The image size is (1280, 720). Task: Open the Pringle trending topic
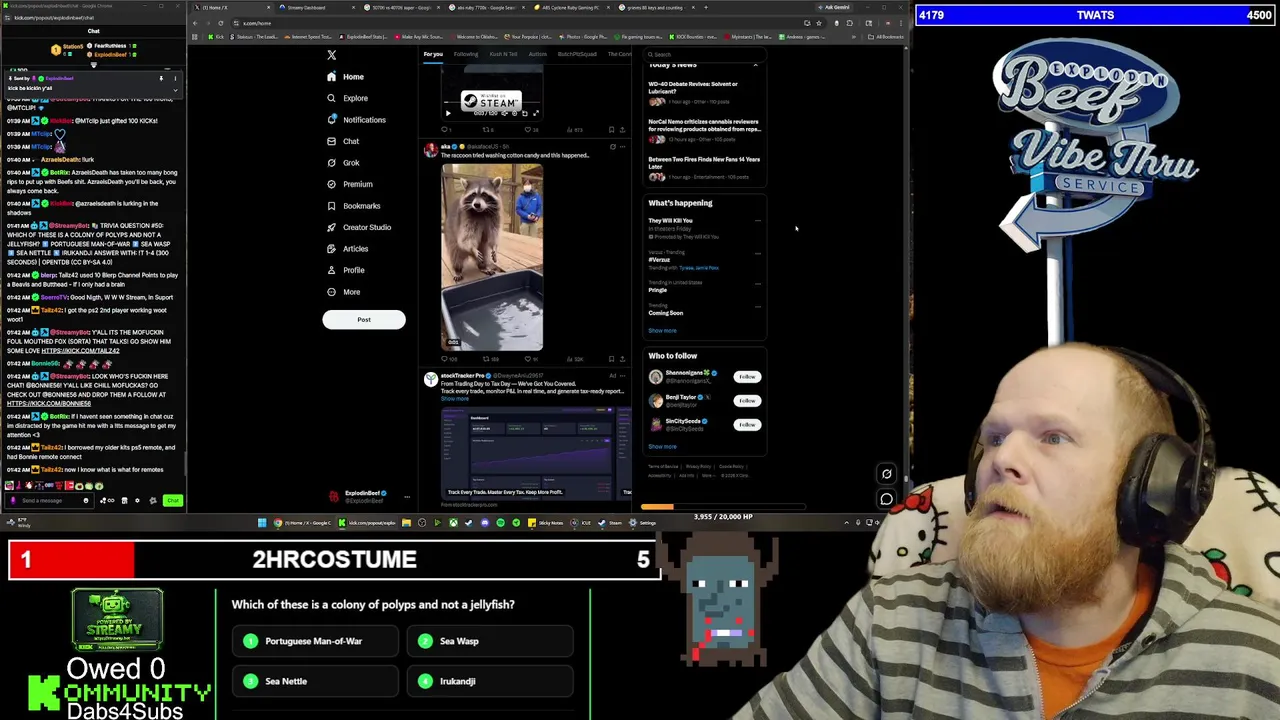coord(657,290)
